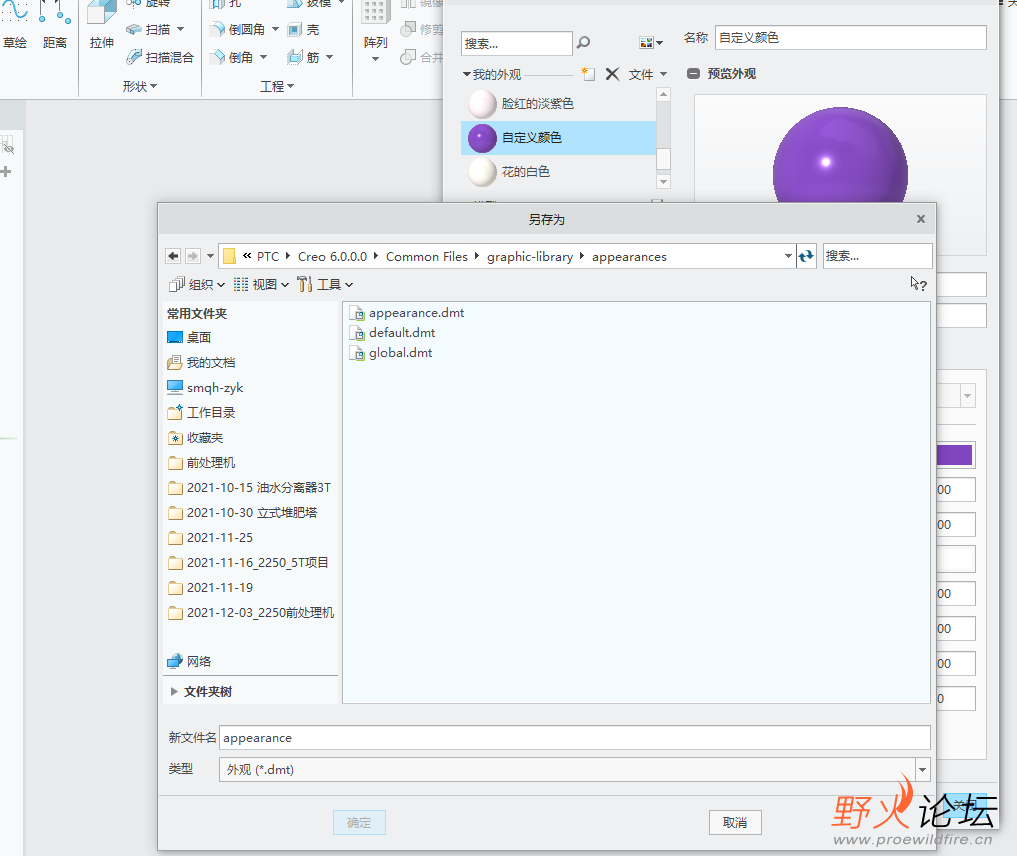Open the 2021-11-19 folder shortcut
The height and width of the screenshot is (856, 1017).
[x=210, y=588]
